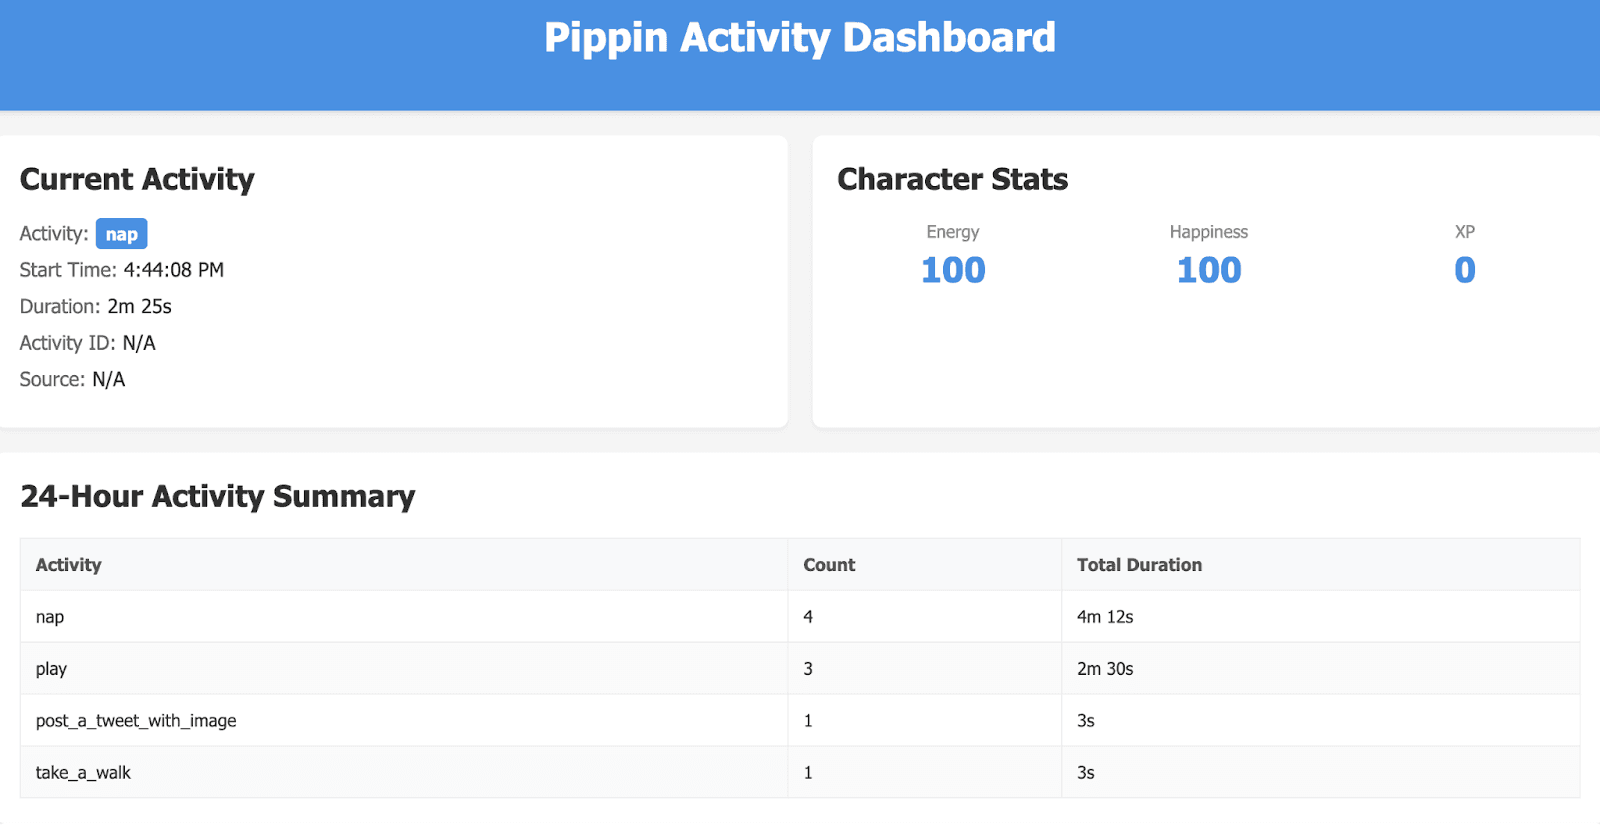Click the Activity column header
This screenshot has height=825, width=1600.
point(69,565)
